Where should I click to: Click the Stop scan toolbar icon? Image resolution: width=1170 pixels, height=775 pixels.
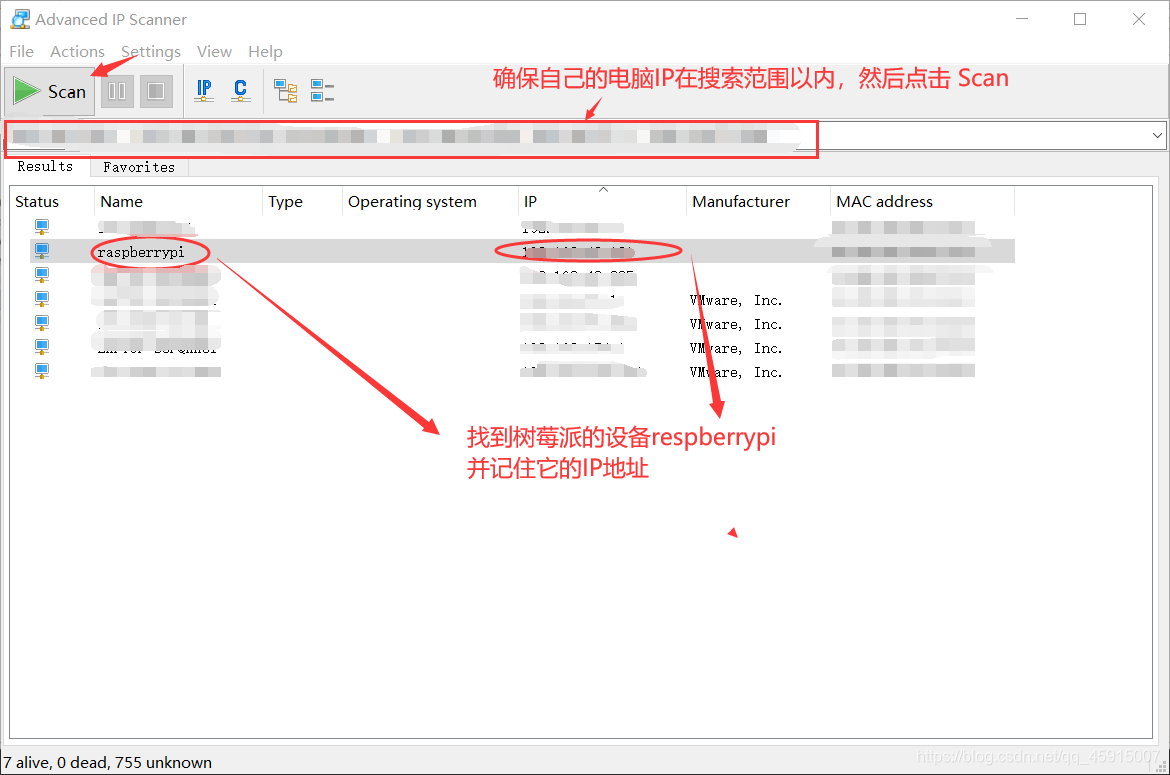(x=156, y=91)
